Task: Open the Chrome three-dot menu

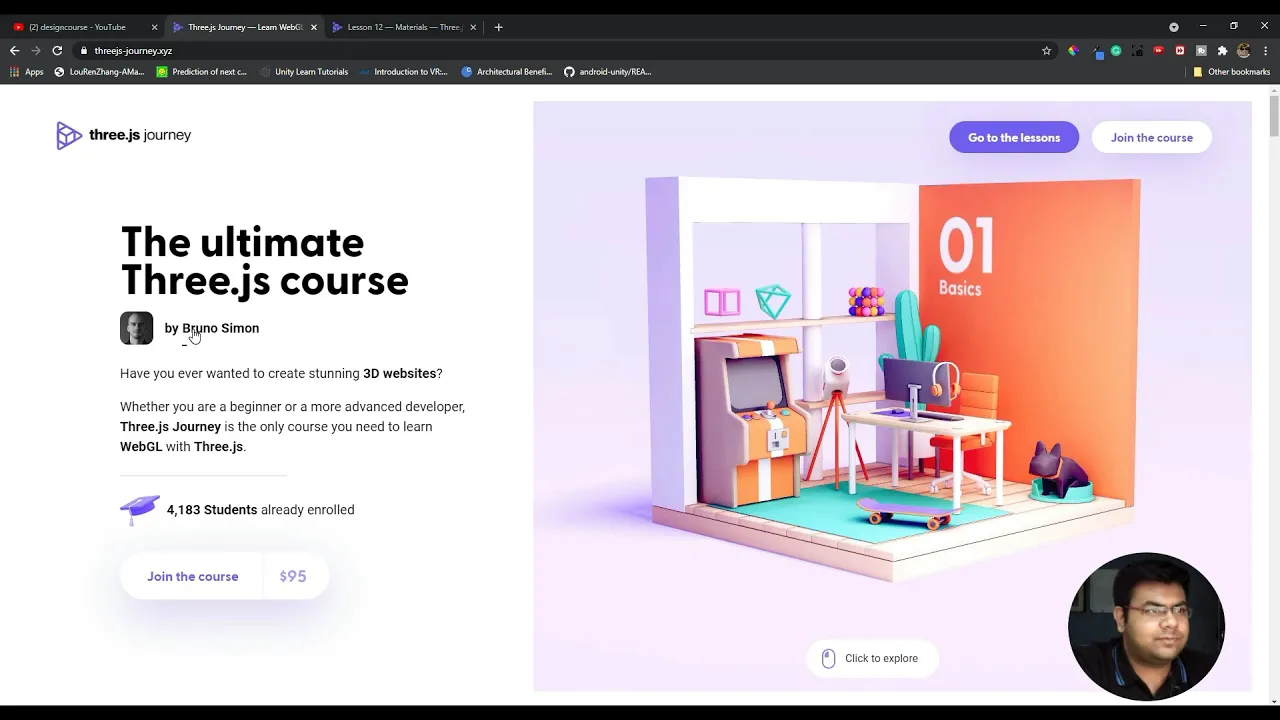Action: point(1265,51)
